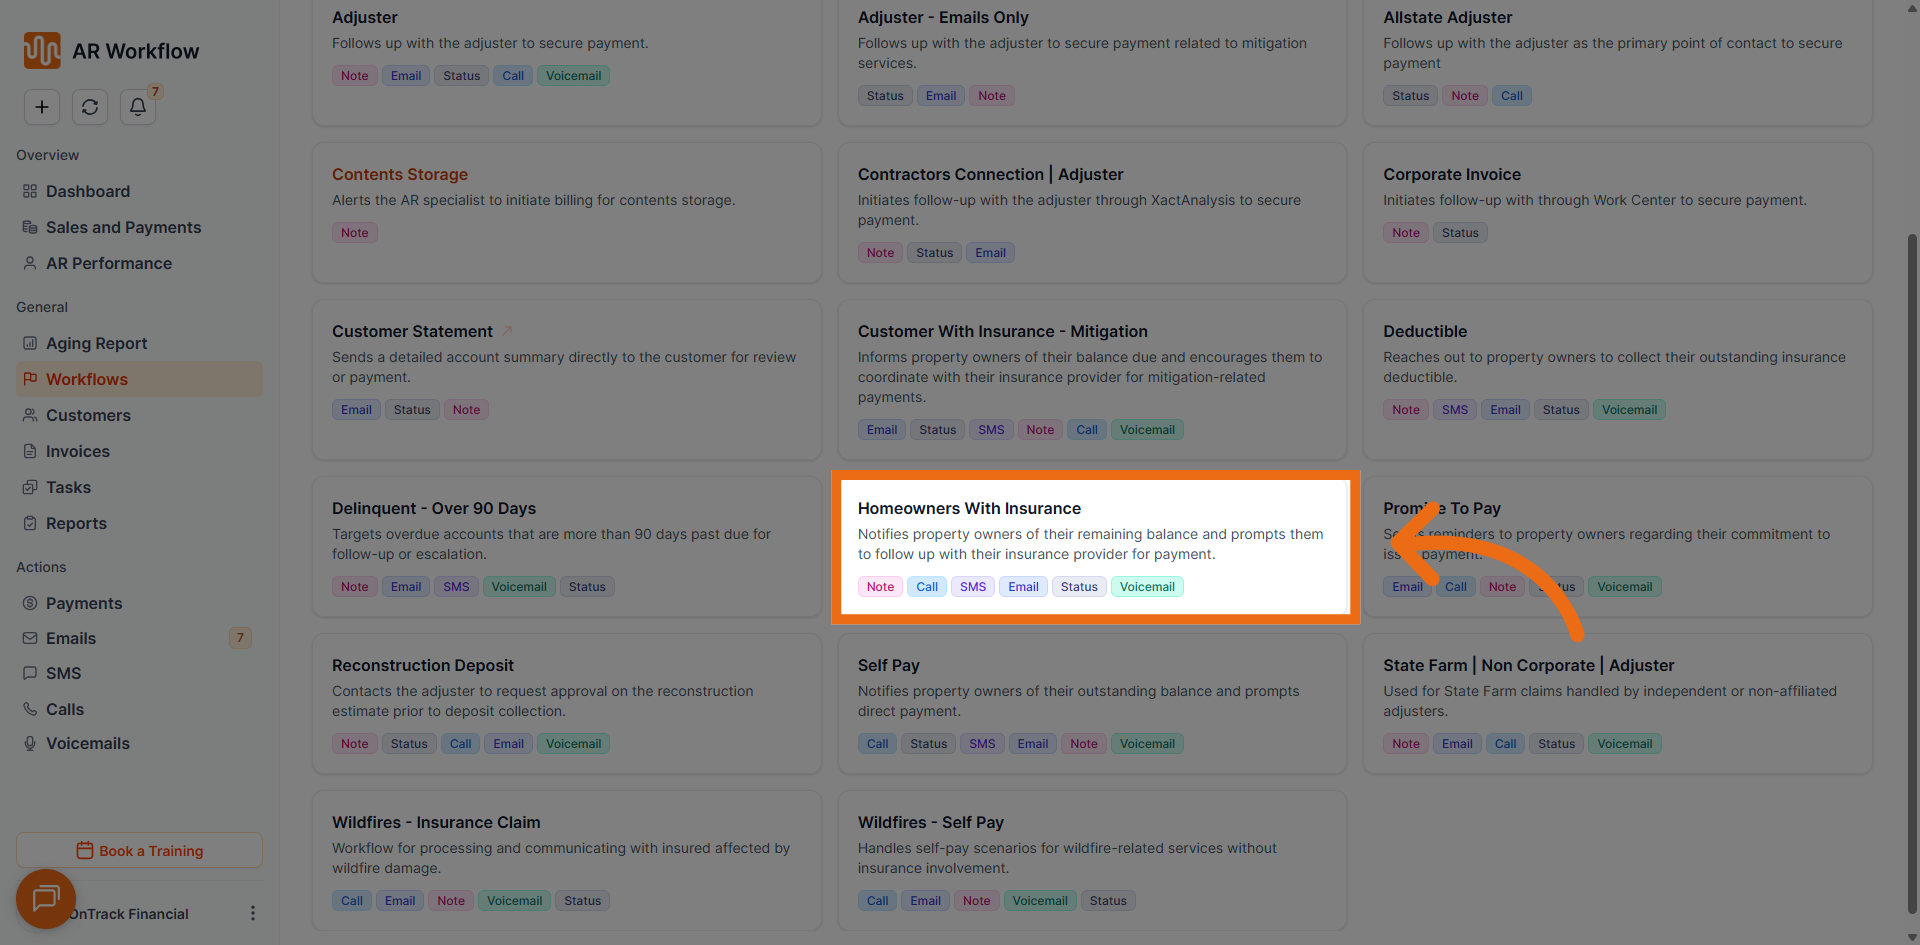Click the refresh icon beside the plus button
1920x945 pixels.
click(x=90, y=107)
